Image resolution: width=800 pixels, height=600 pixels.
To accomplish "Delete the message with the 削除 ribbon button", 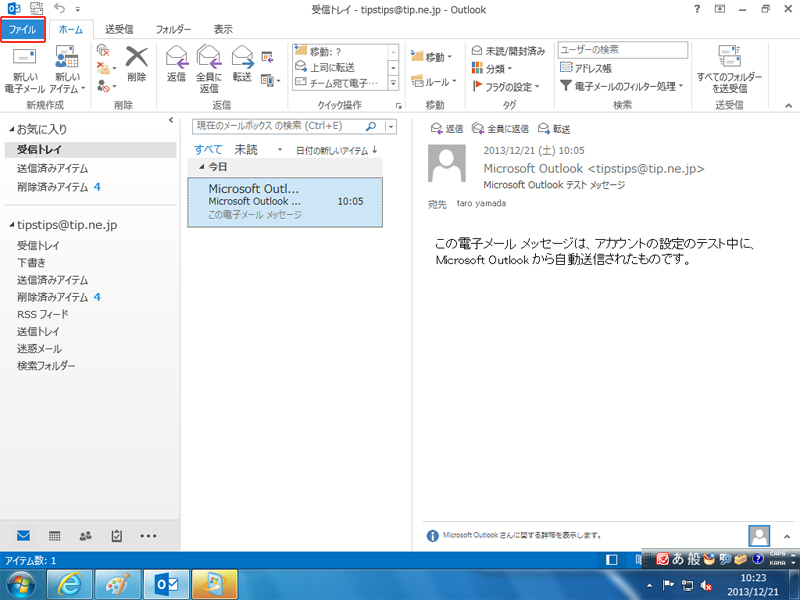I will click(137, 64).
